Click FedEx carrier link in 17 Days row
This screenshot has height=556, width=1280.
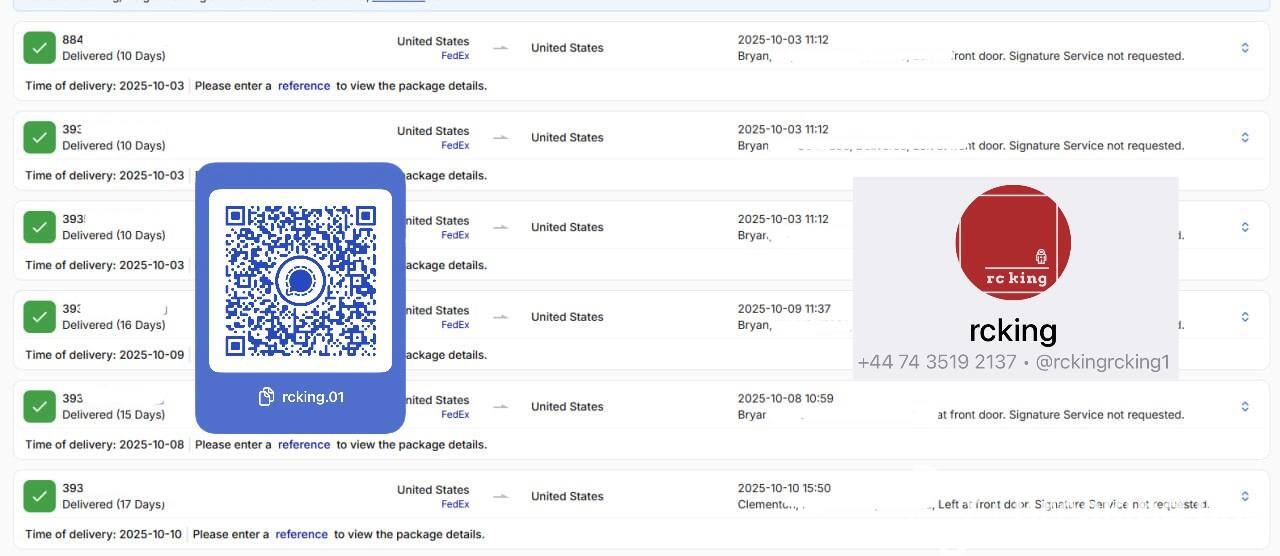coord(455,504)
